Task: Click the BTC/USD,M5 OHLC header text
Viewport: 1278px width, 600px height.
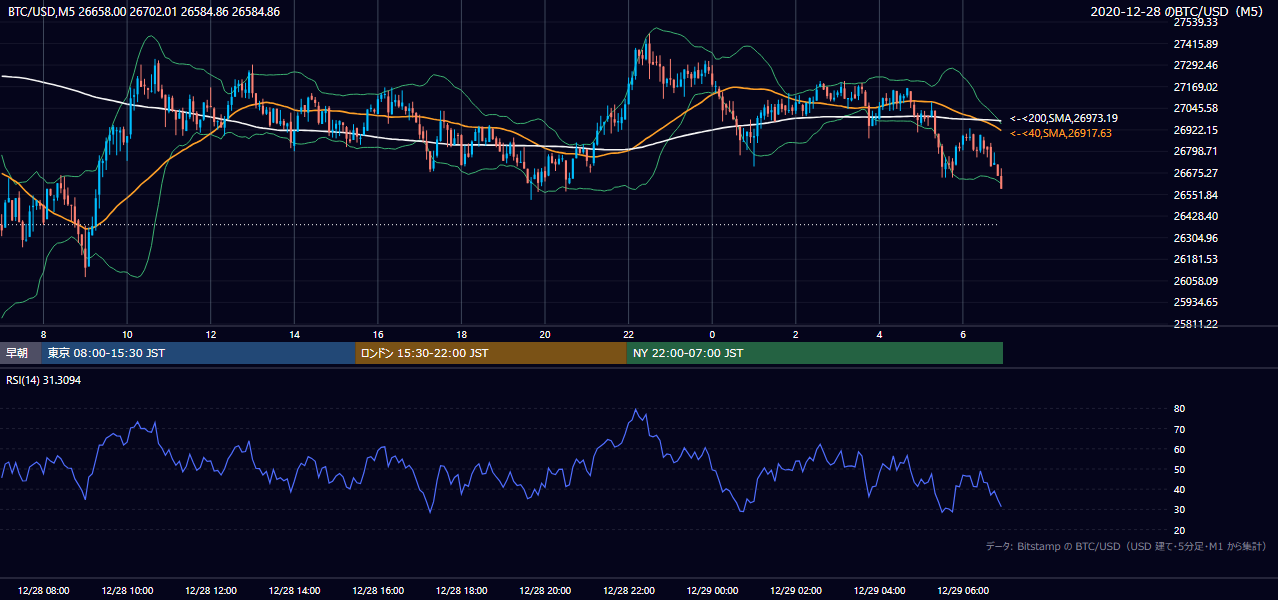Action: tap(144, 12)
